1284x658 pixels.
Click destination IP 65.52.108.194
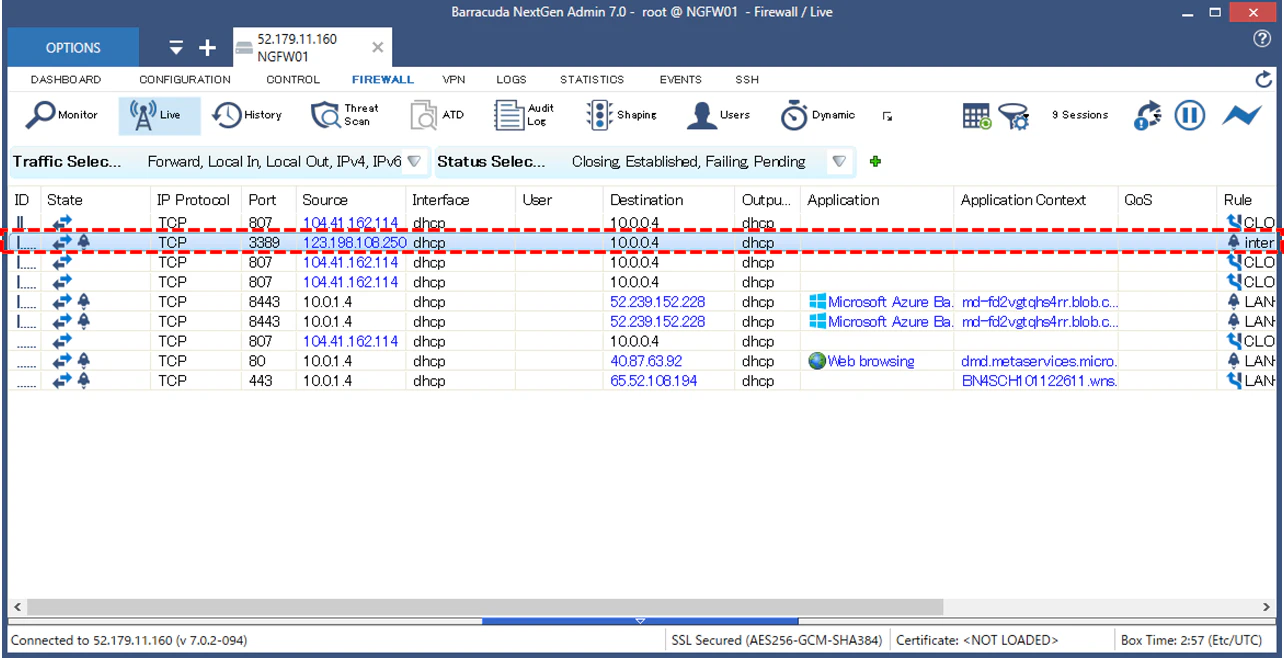(x=654, y=381)
